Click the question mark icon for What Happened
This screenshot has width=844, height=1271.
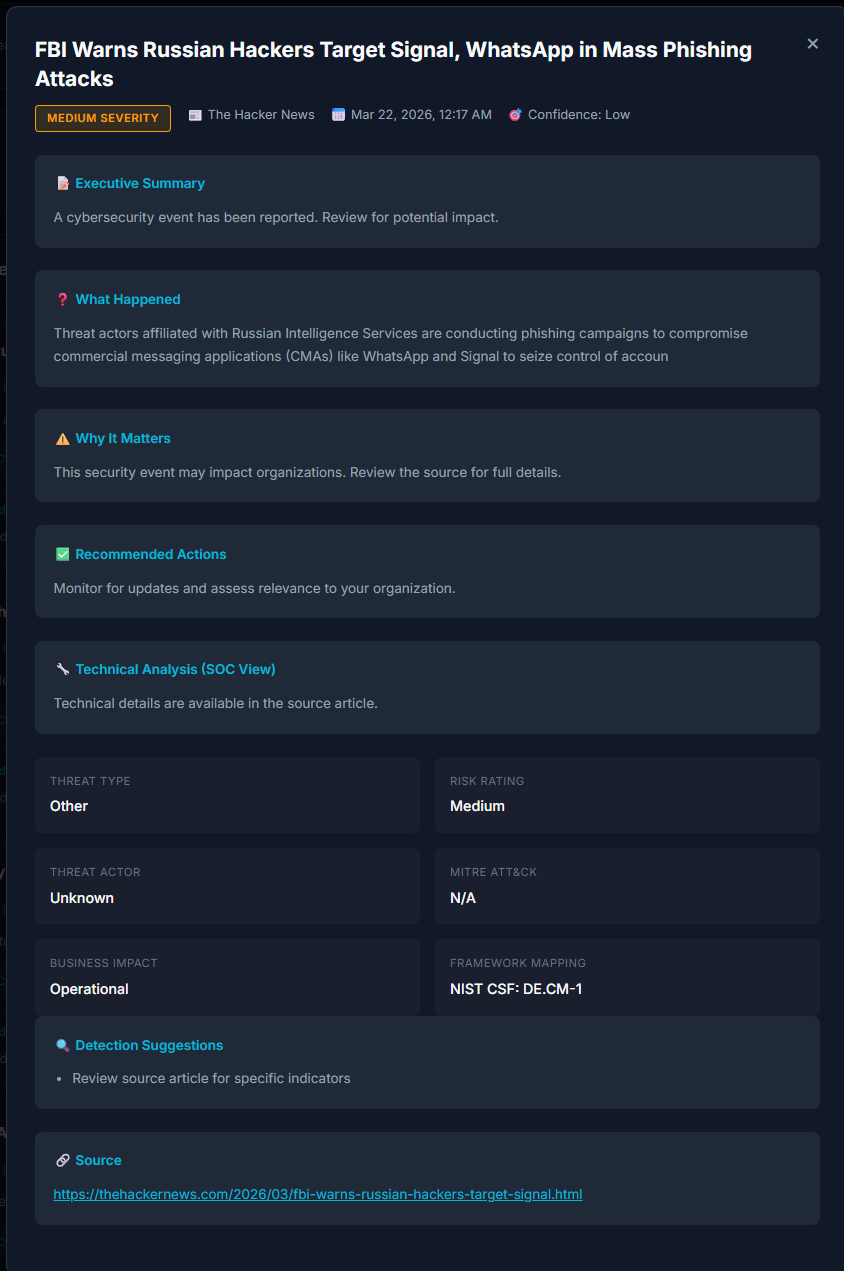(x=63, y=299)
